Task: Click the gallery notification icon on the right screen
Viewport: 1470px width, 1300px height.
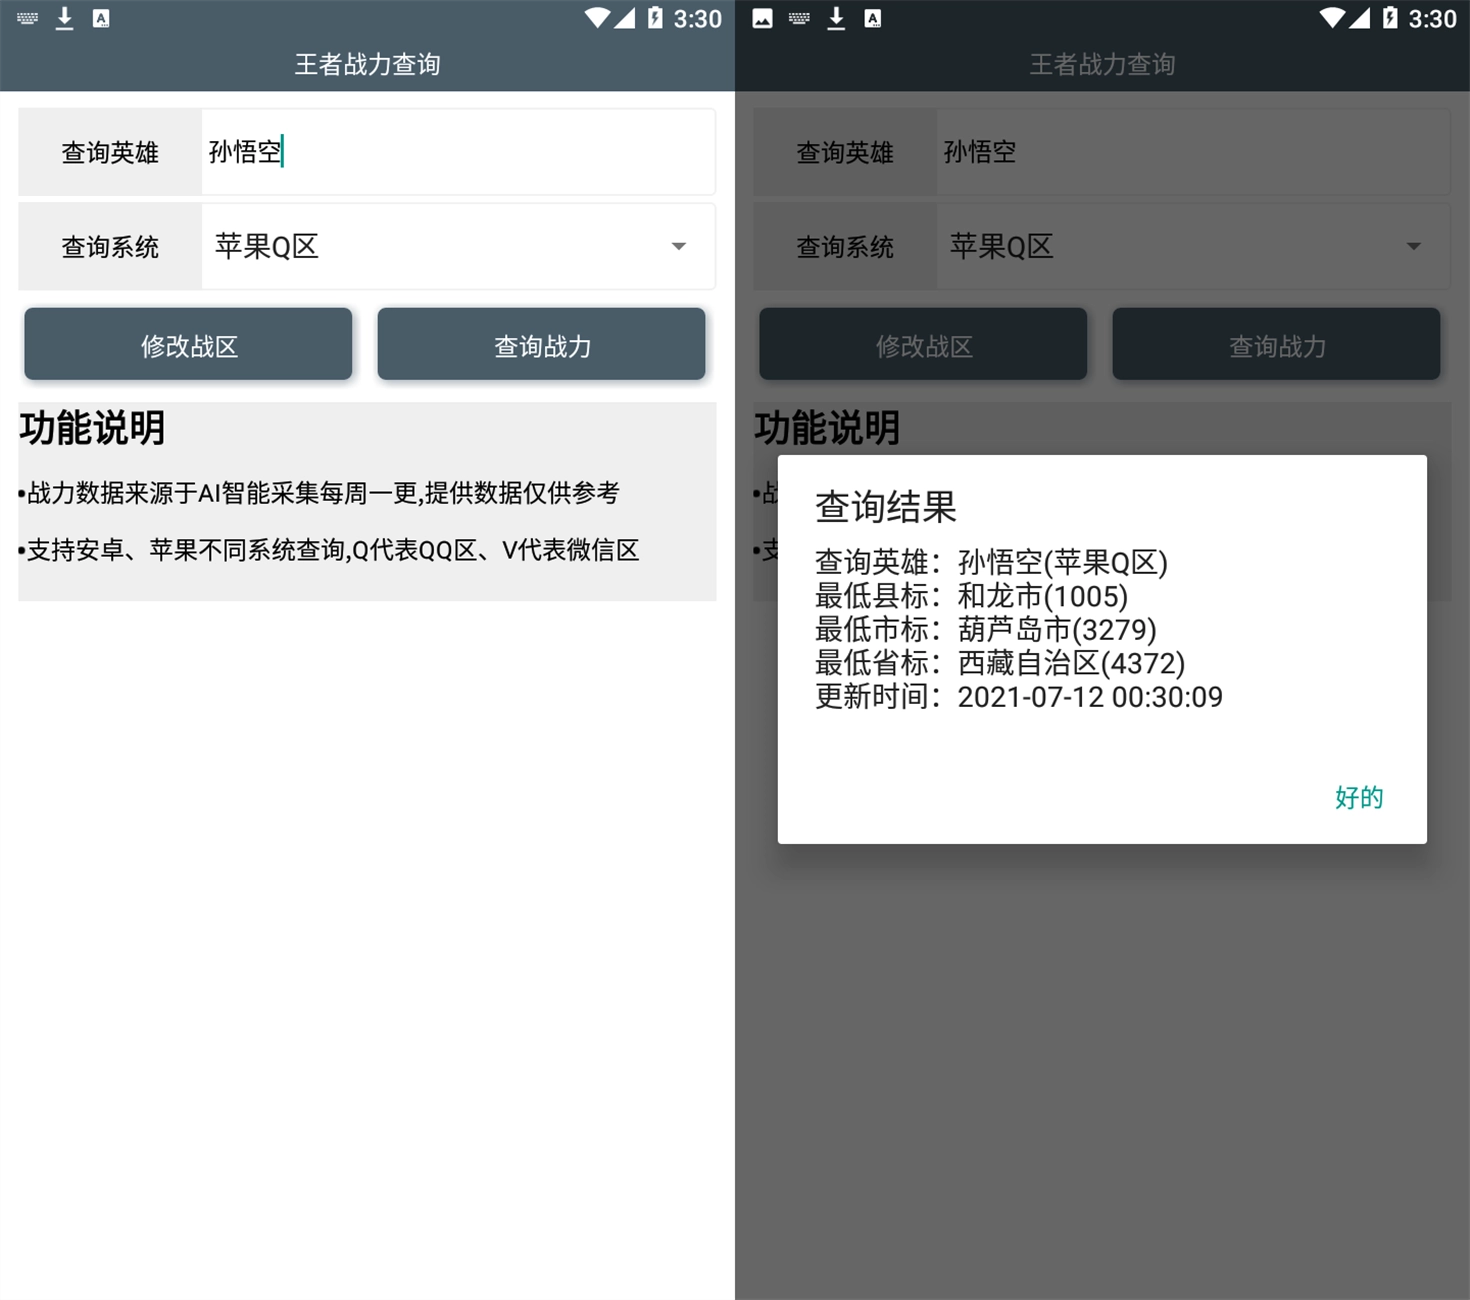Action: (763, 18)
